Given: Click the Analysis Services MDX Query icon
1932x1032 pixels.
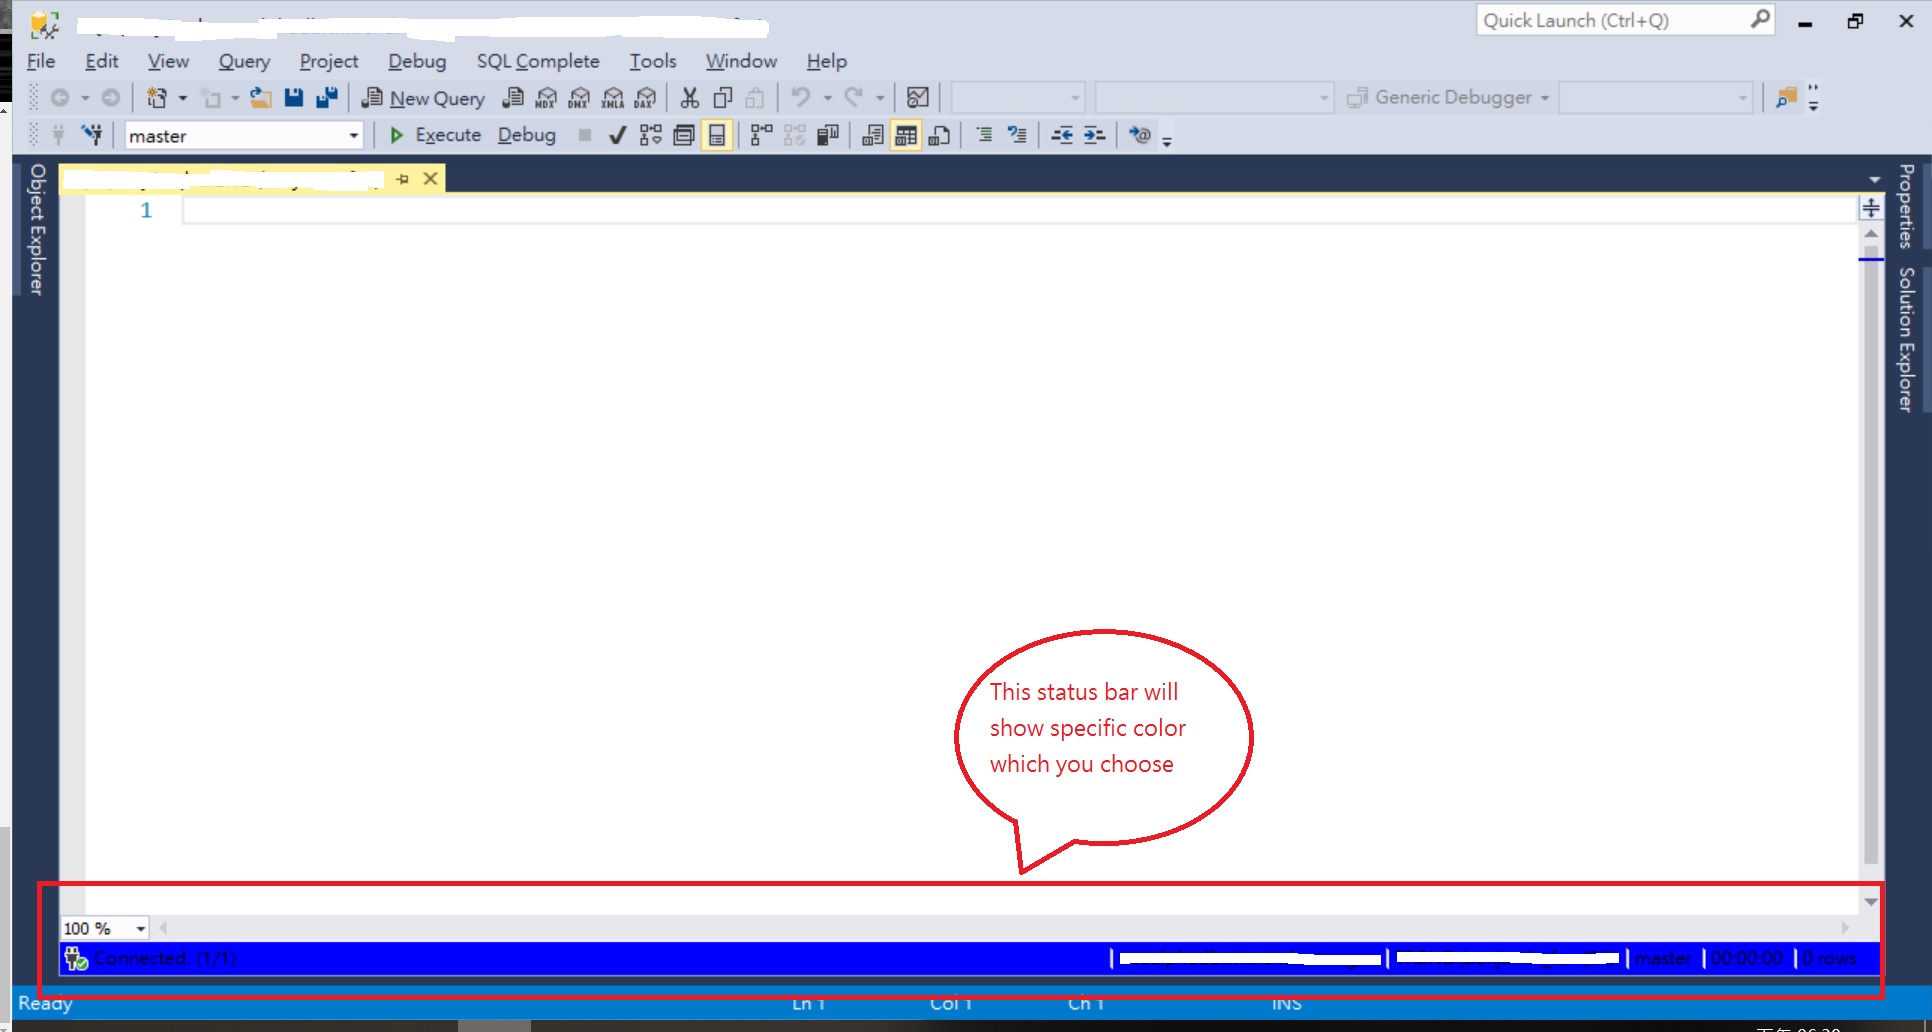Looking at the screenshot, I should point(546,98).
